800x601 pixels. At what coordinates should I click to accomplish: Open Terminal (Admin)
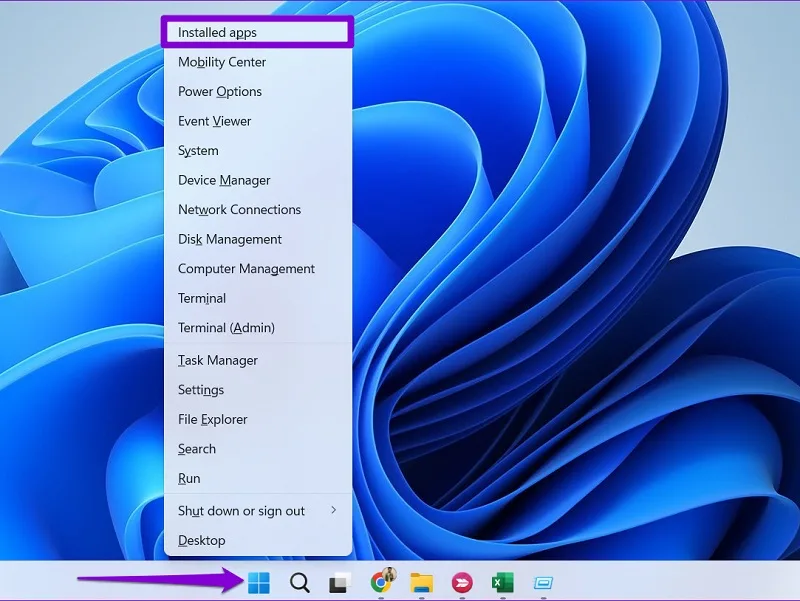pyautogui.click(x=258, y=328)
